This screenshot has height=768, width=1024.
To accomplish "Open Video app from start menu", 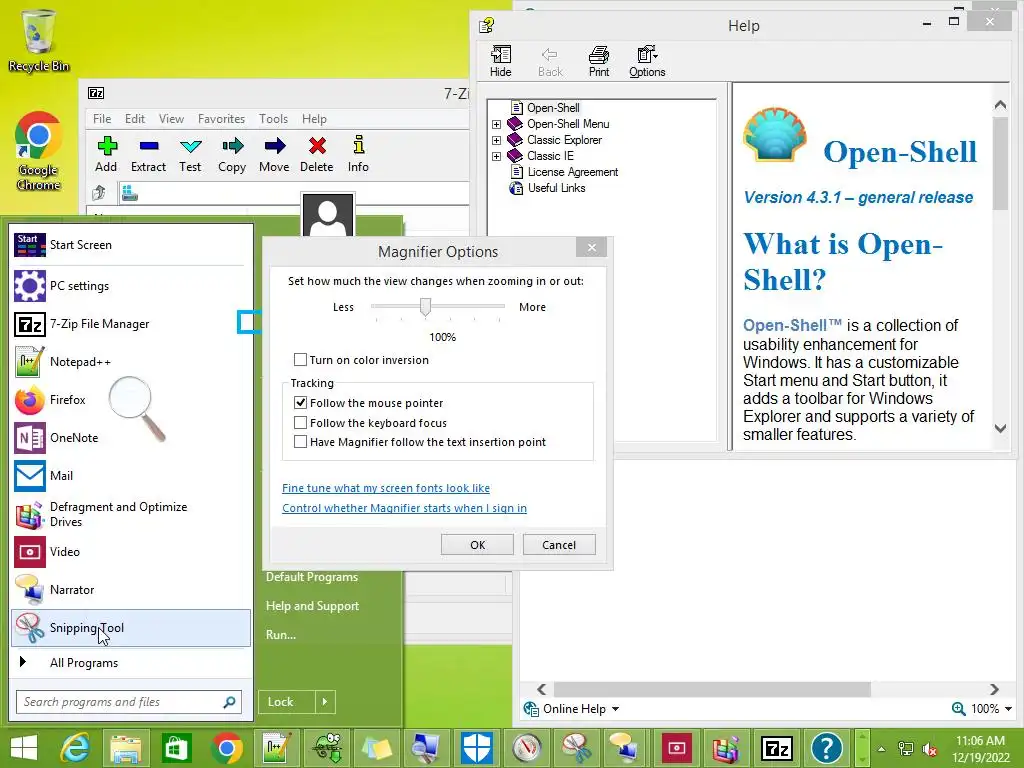I will click(130, 552).
